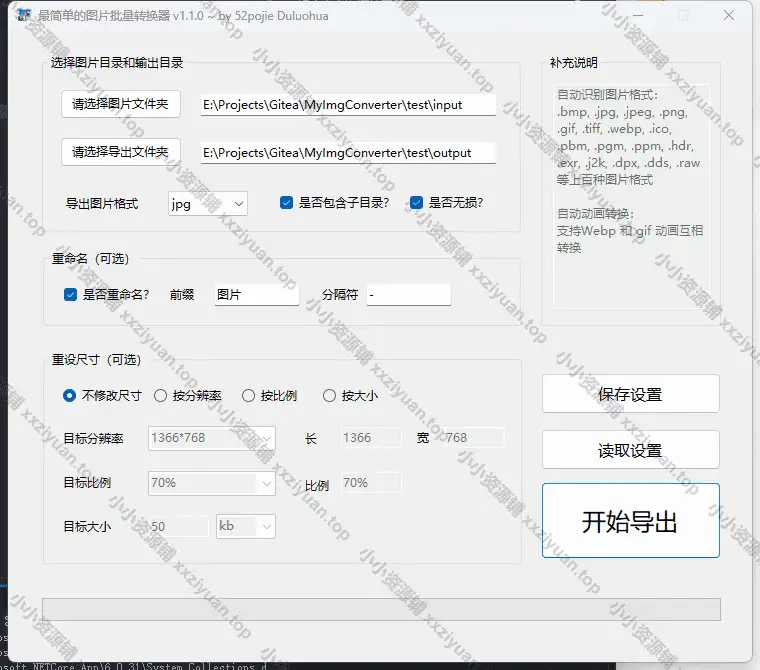Image resolution: width=760 pixels, height=670 pixels.
Task: Uncheck the 是否无损 checkbox
Action: pyautogui.click(x=416, y=203)
